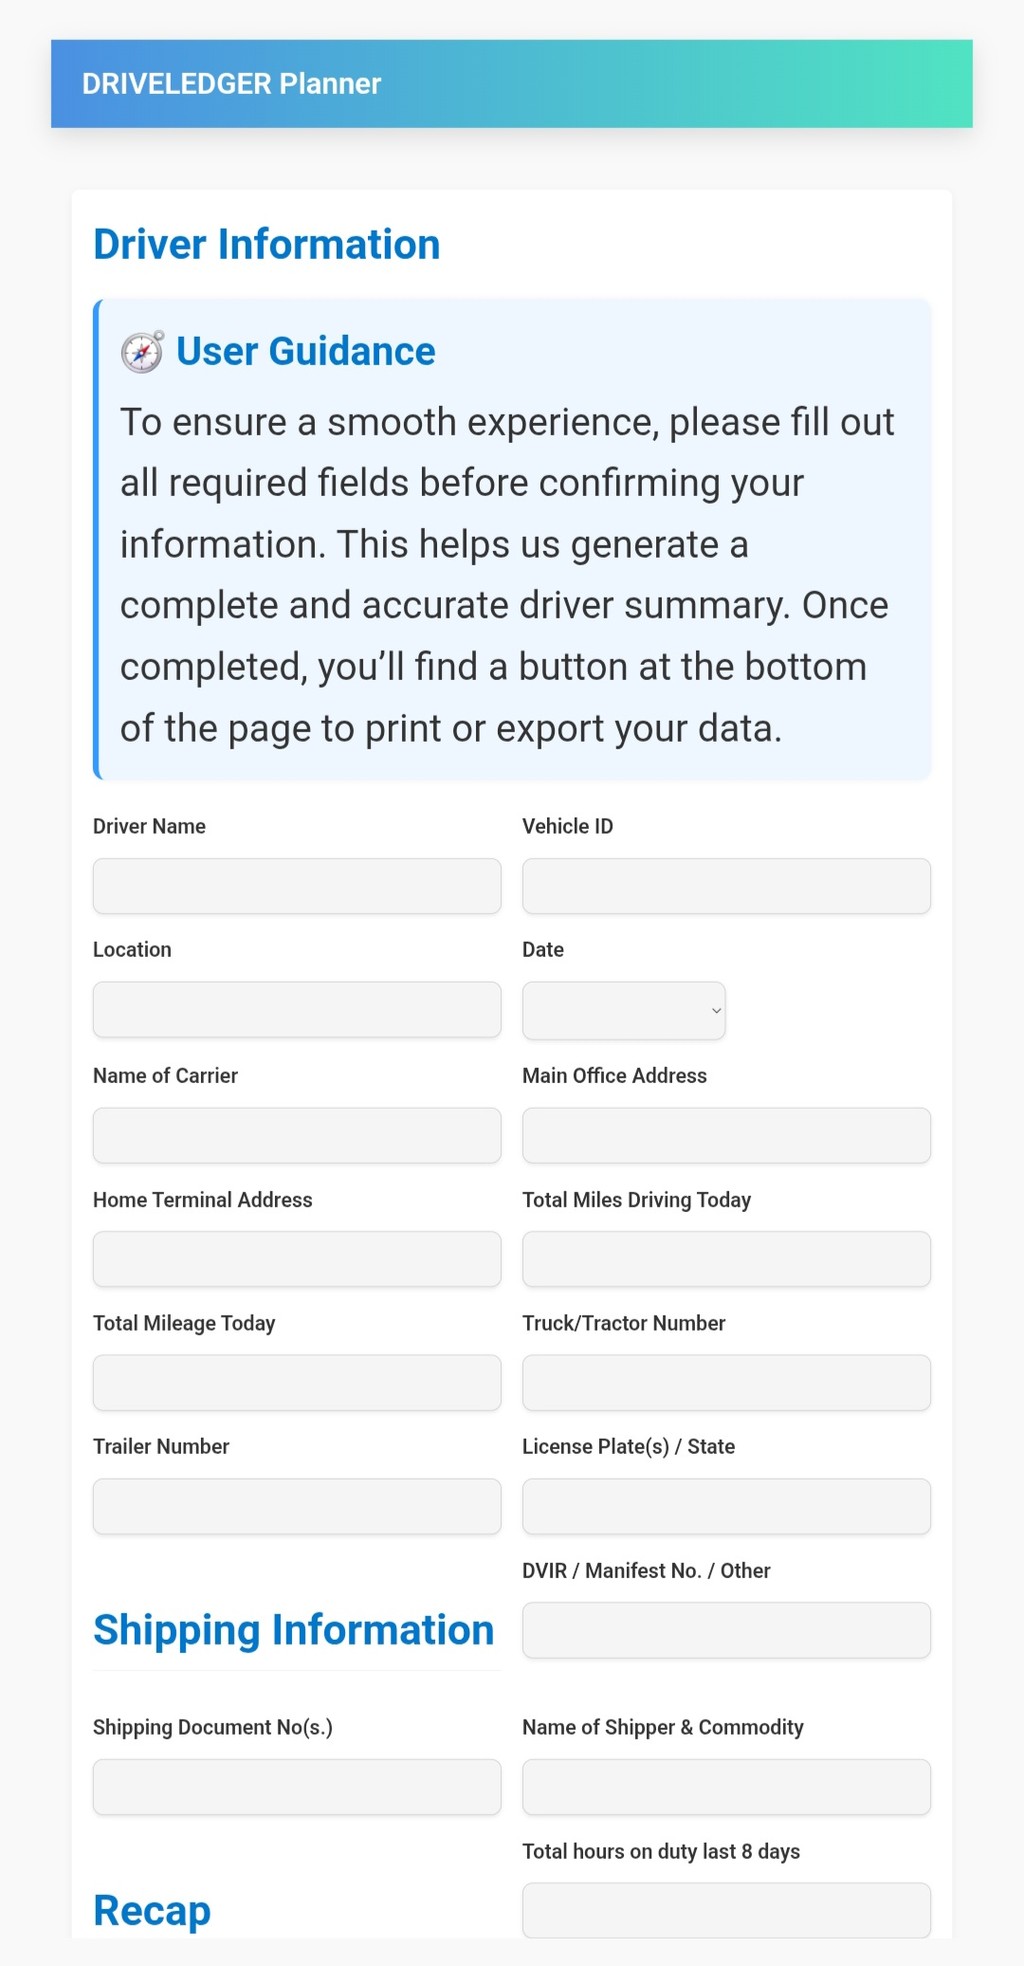Select the License Plate(s) / State field
This screenshot has width=1024, height=1966.
point(726,1506)
